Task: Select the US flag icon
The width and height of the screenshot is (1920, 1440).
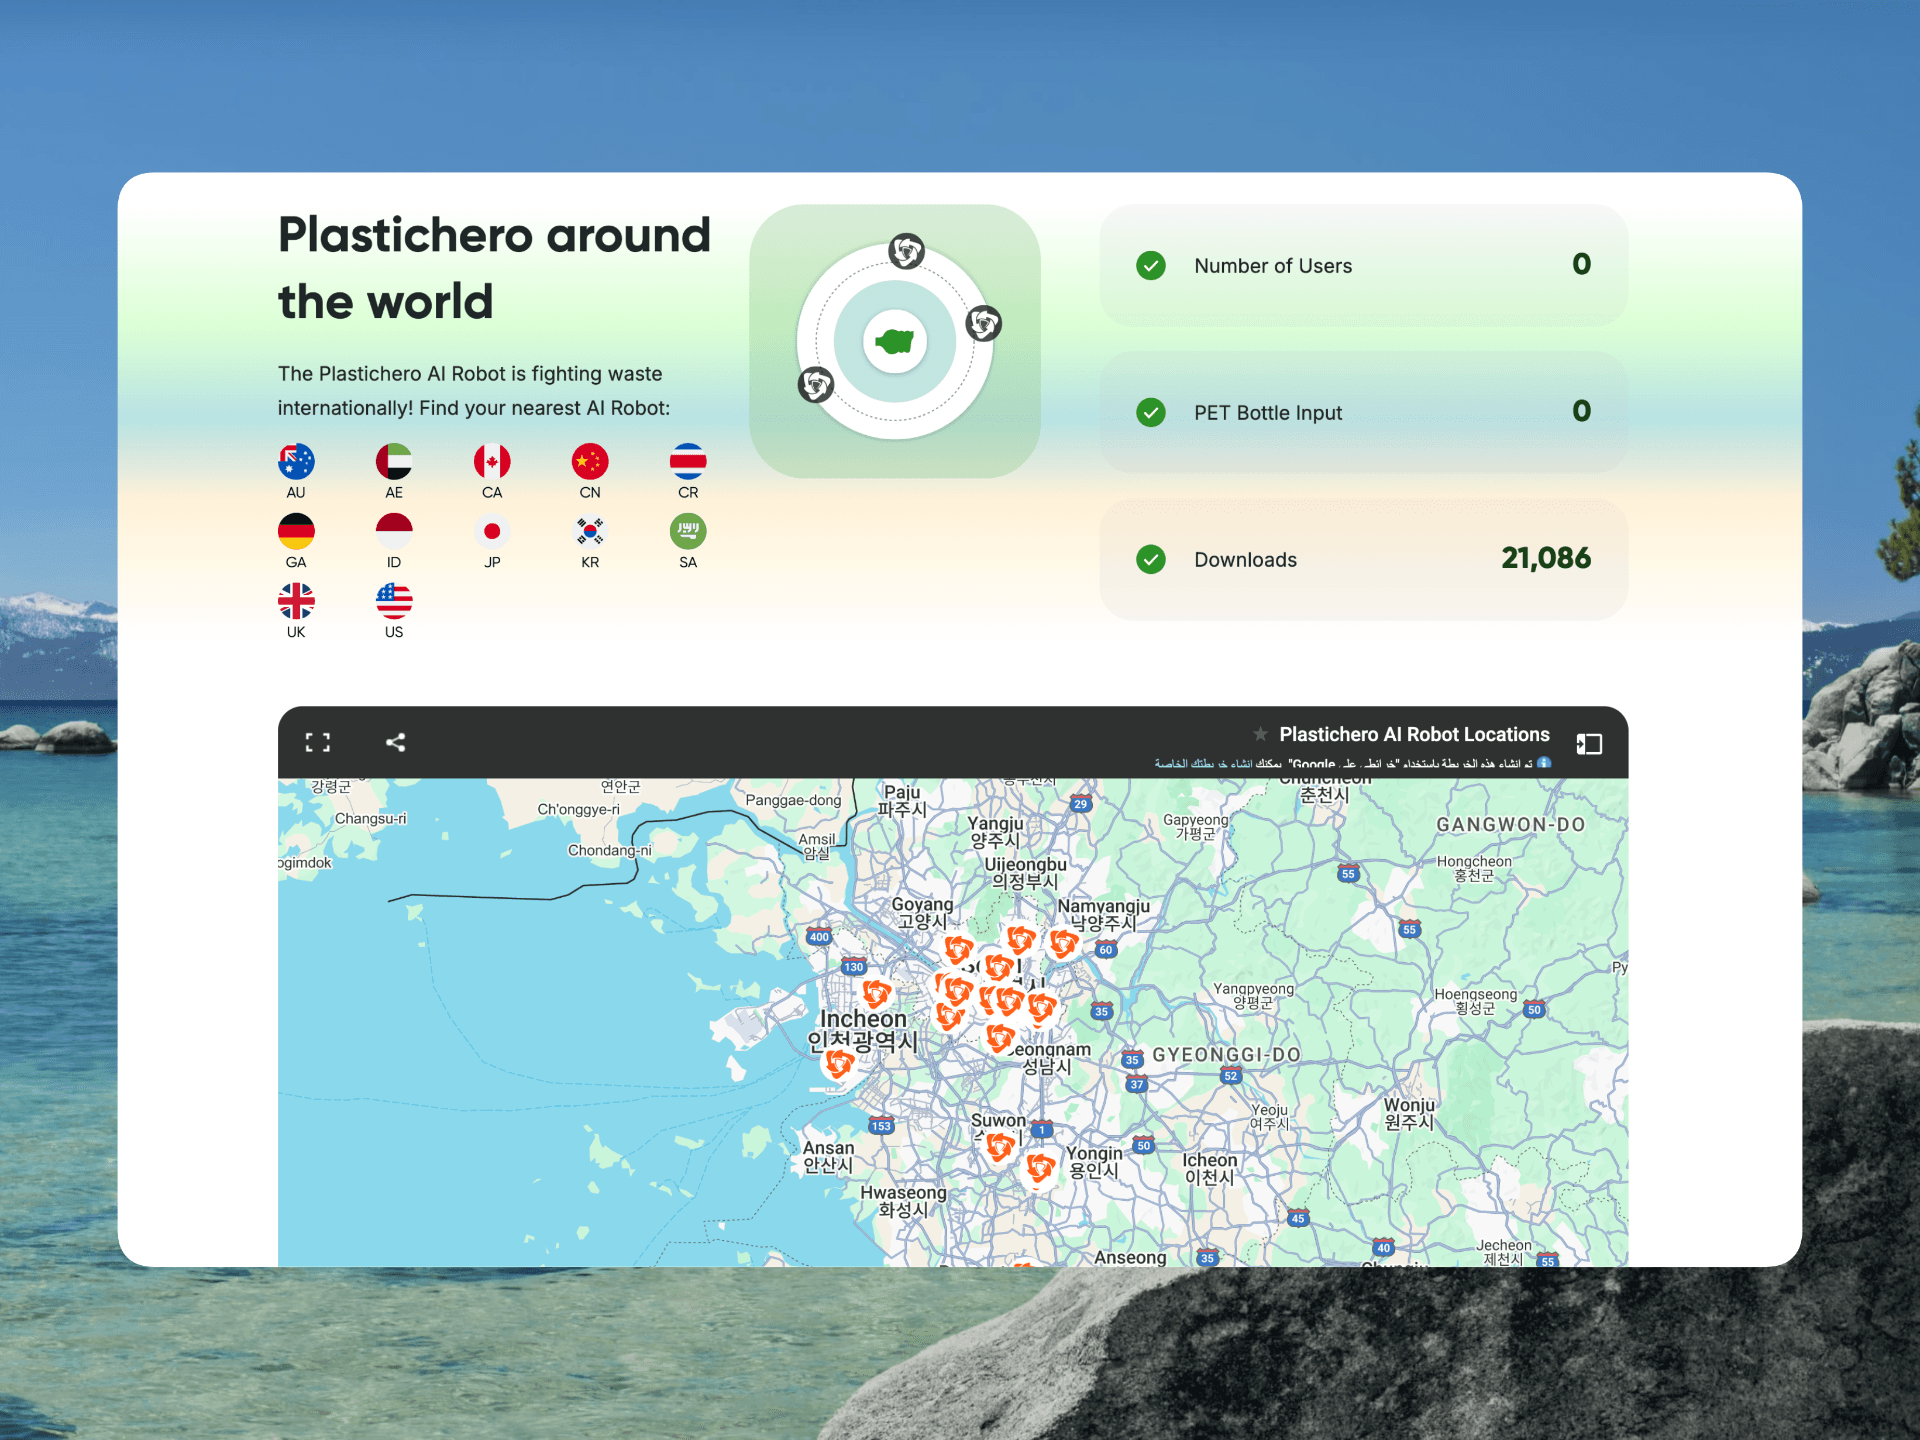Action: coord(394,601)
